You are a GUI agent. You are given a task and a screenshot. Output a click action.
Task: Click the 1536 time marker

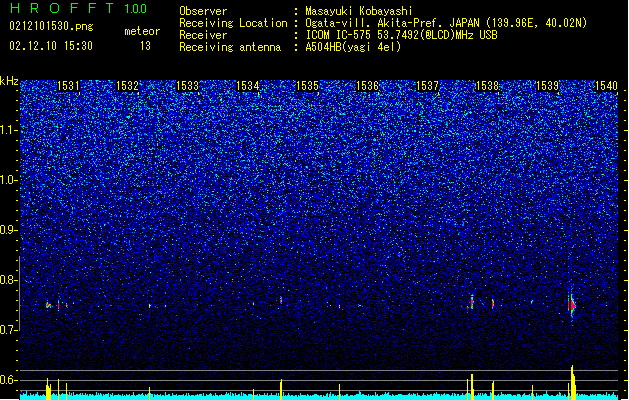367,86
